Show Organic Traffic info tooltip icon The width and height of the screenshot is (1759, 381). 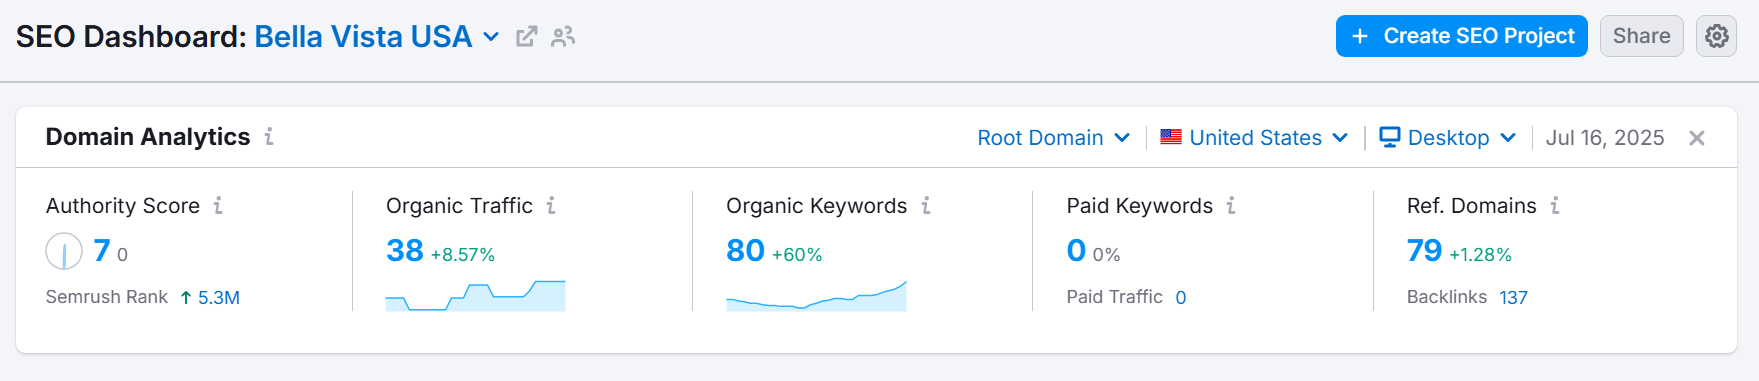tap(551, 205)
